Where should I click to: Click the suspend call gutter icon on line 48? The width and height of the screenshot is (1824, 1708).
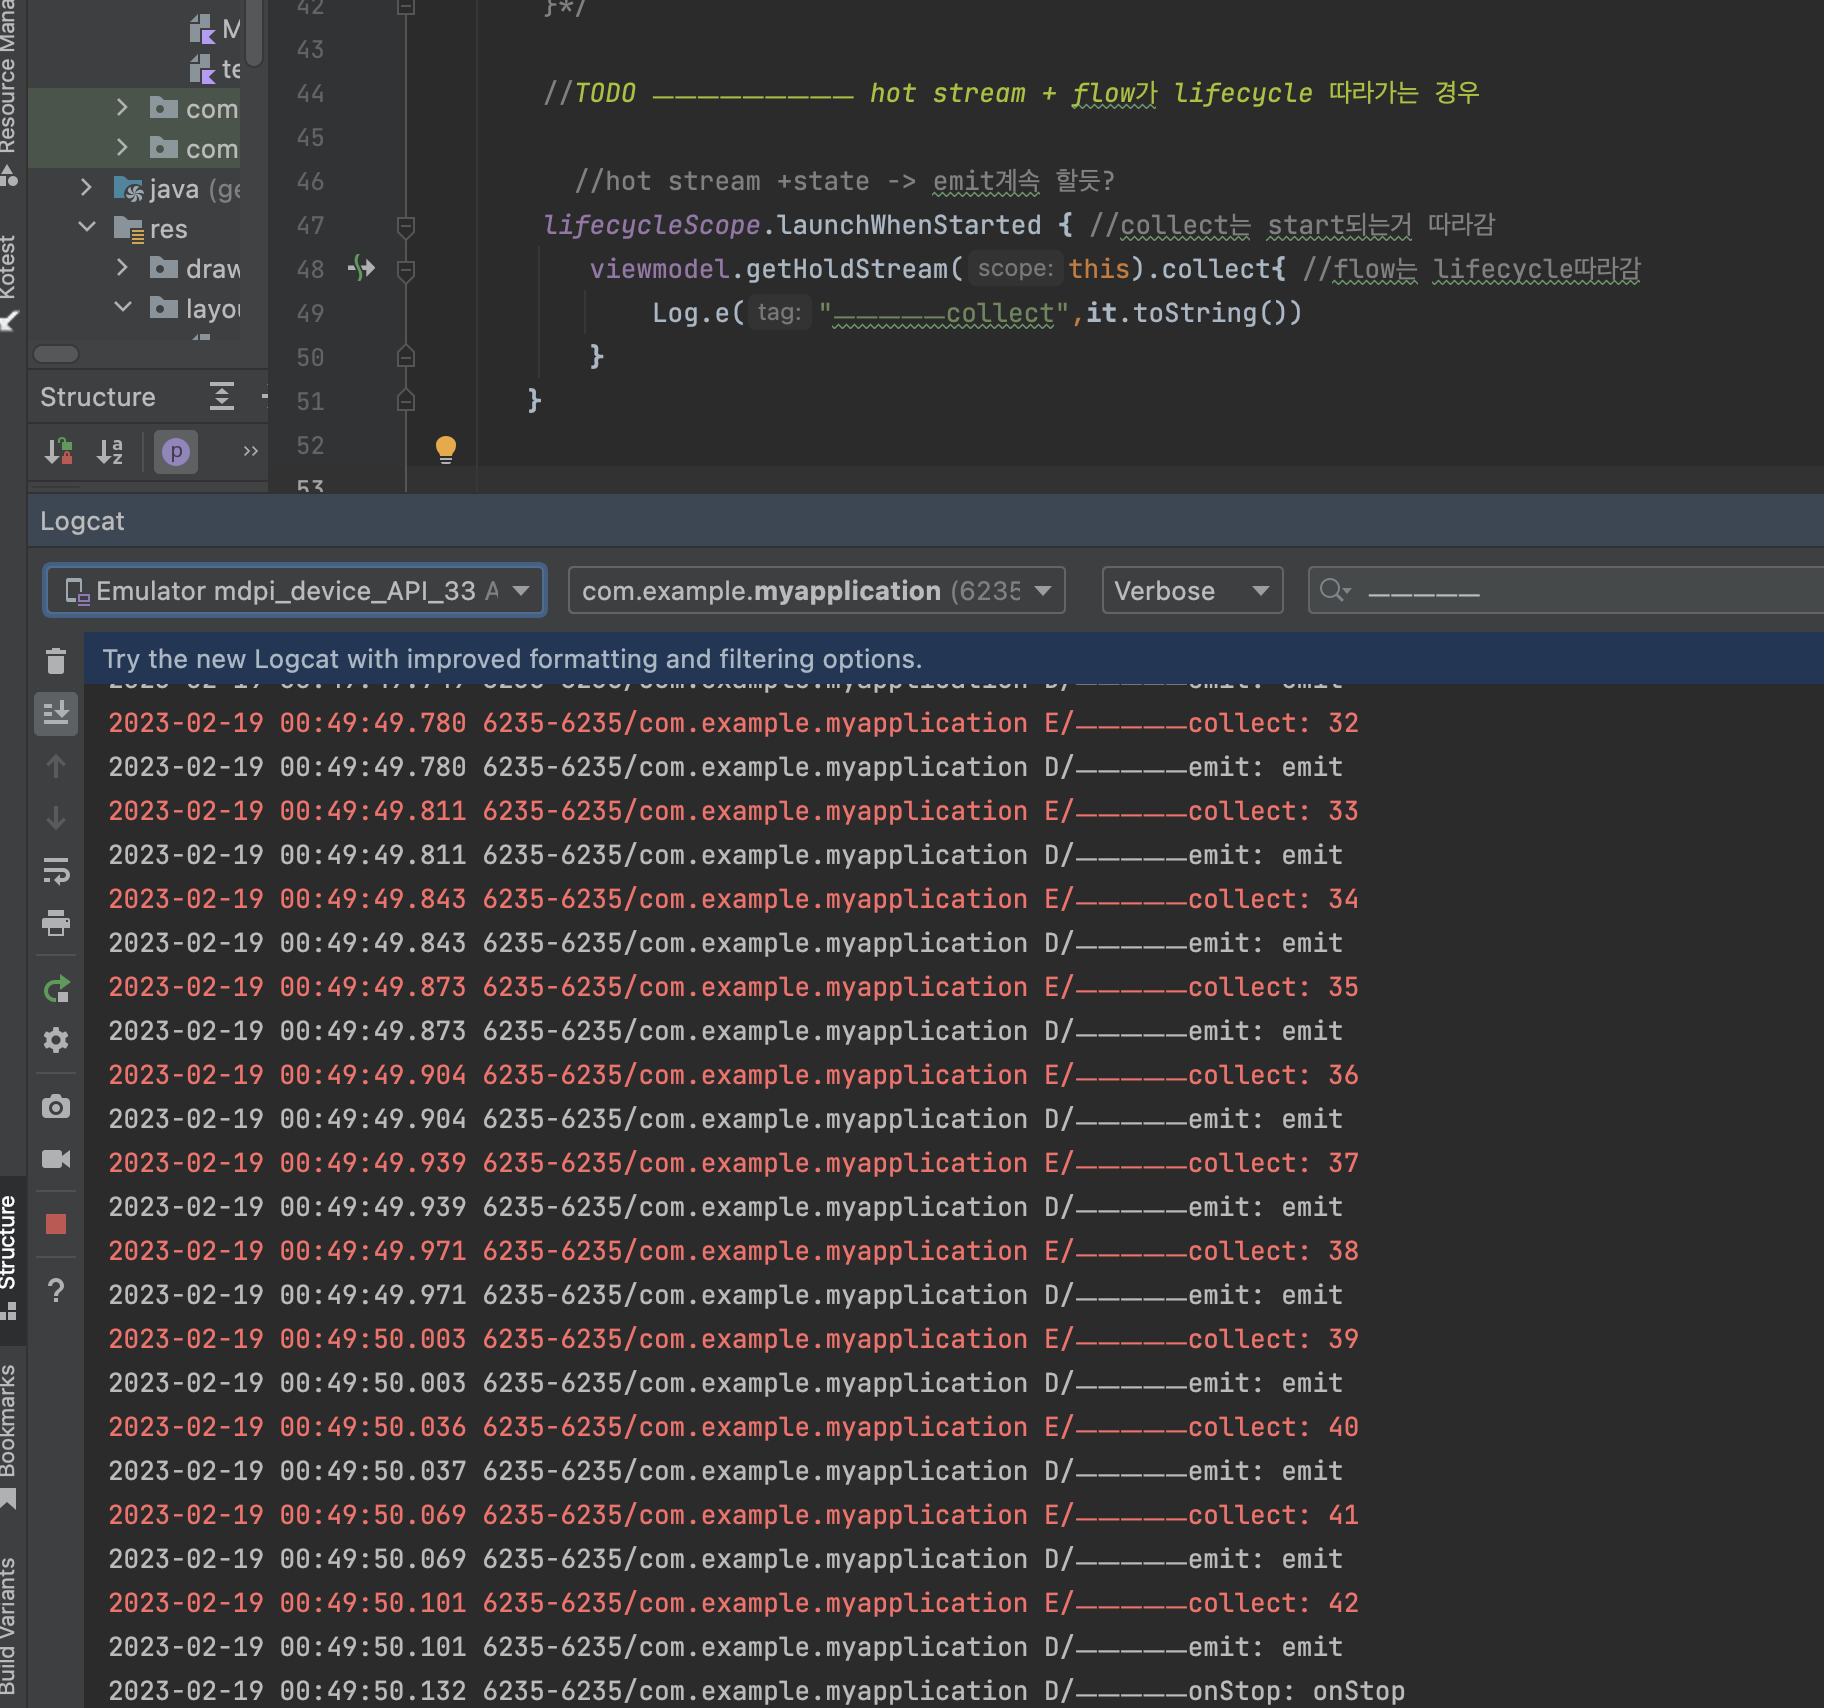361,268
